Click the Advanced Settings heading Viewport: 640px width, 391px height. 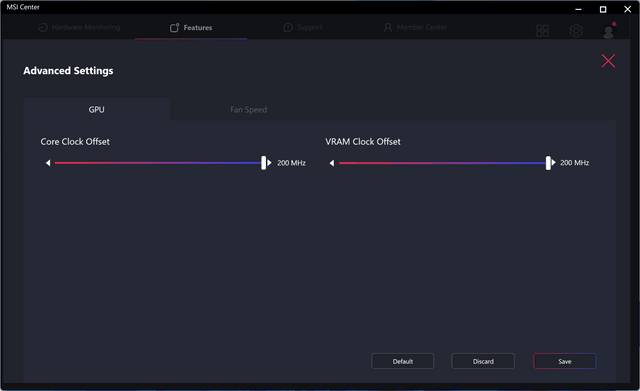tap(68, 71)
